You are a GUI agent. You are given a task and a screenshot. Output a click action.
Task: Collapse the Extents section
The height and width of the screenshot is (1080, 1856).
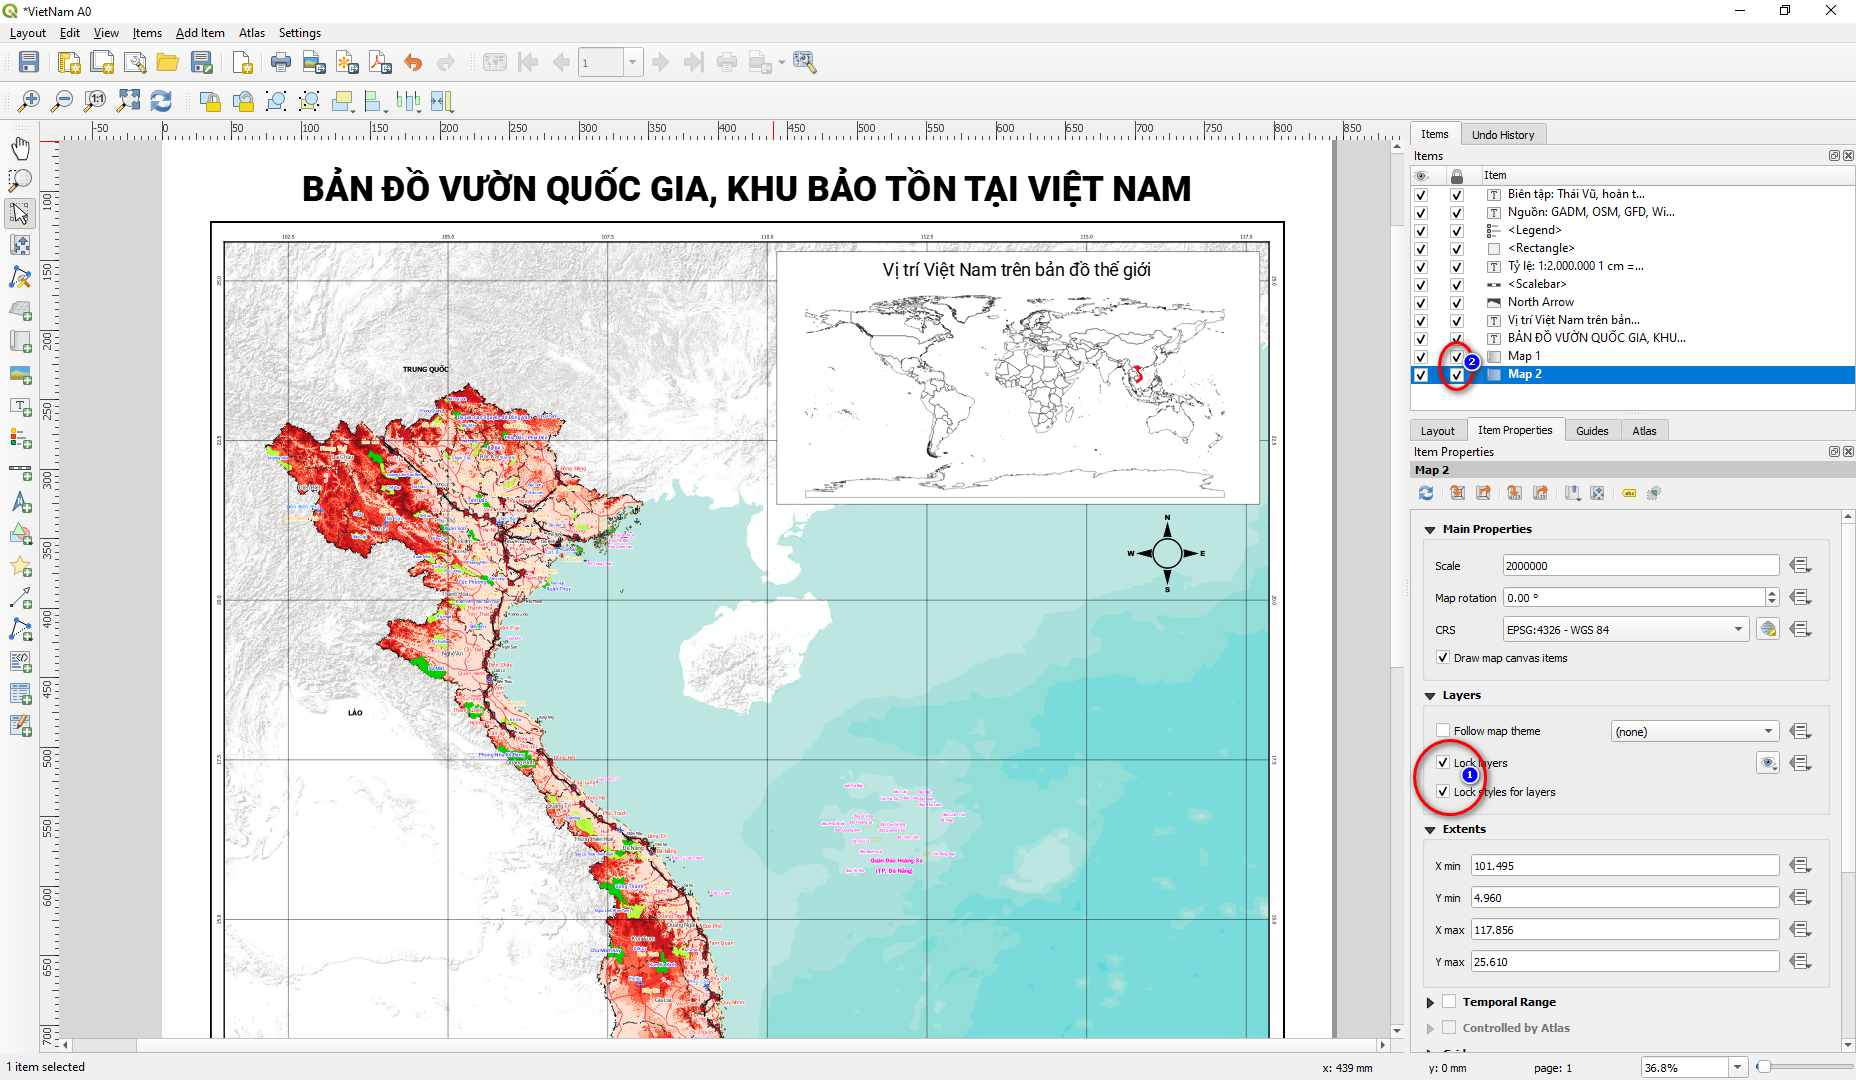[1430, 830]
